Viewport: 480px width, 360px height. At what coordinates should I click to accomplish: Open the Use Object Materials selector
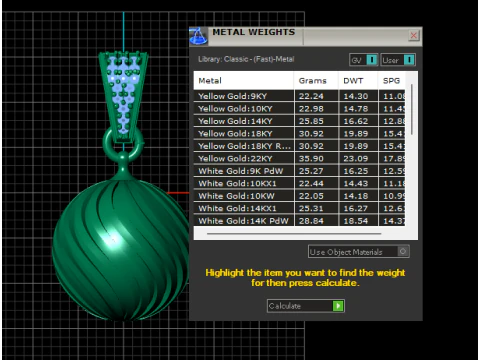[359, 252]
